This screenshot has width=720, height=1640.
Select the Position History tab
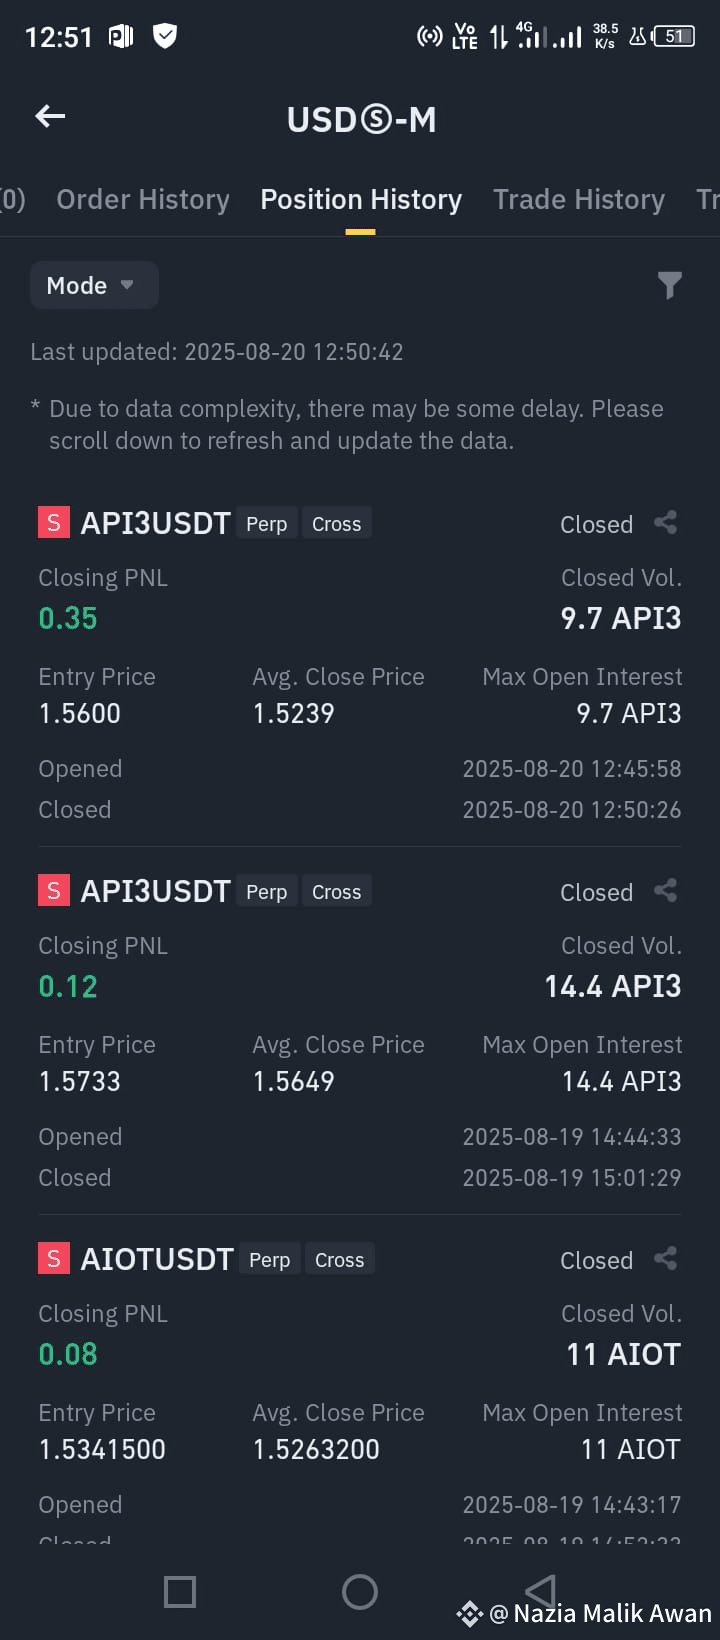(x=361, y=200)
